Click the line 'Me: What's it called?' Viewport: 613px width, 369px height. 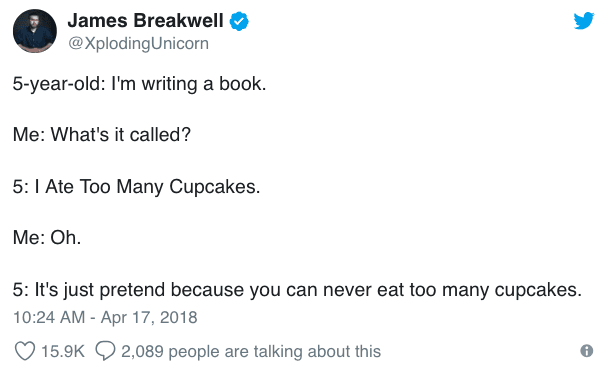(102, 135)
